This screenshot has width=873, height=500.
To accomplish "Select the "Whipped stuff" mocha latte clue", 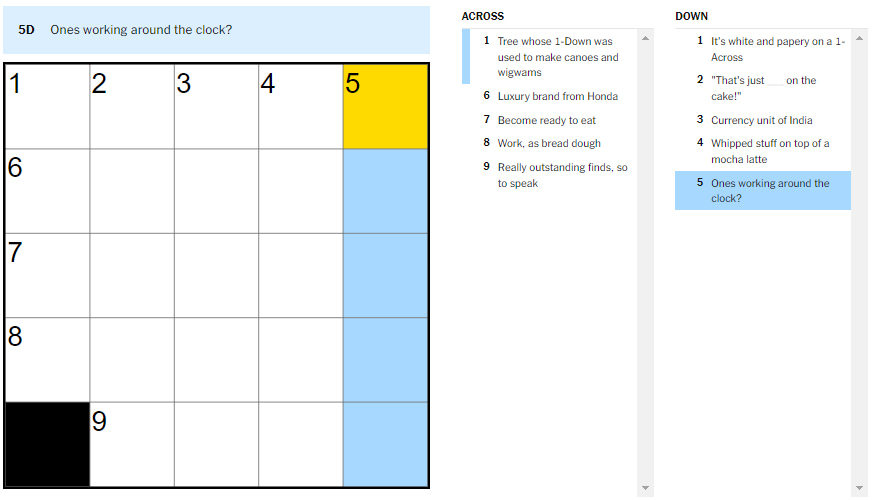I will point(769,151).
